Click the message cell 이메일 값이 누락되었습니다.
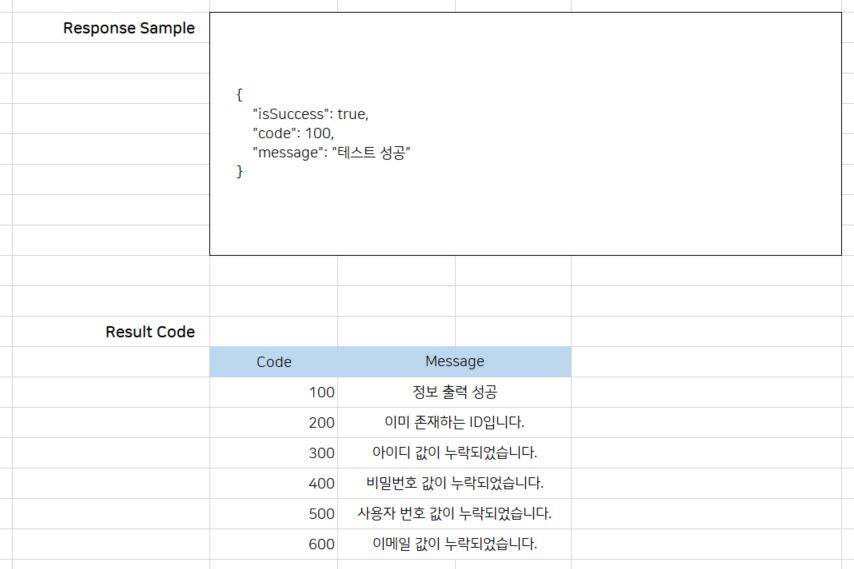Image resolution: width=854 pixels, height=569 pixels. [x=454, y=544]
